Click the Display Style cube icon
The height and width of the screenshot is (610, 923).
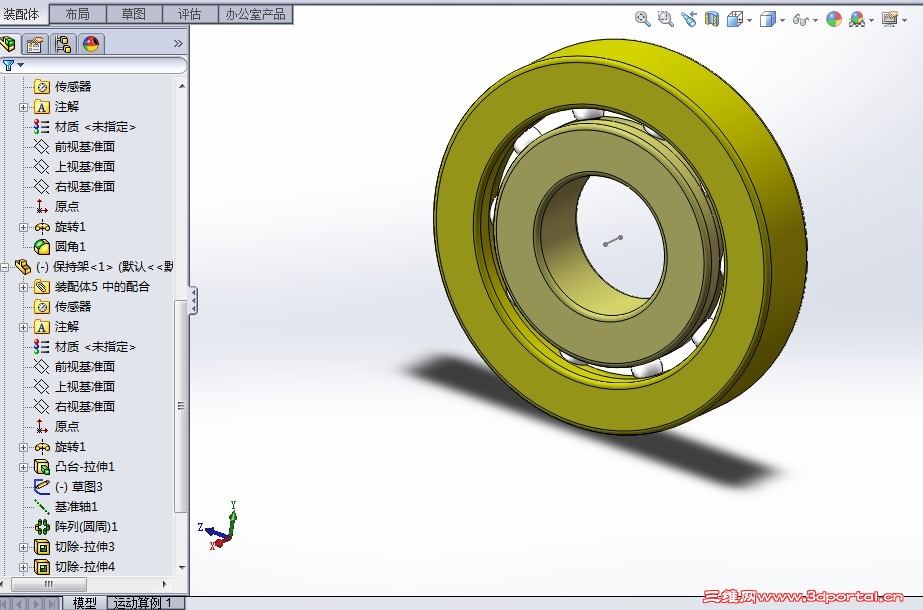pos(768,19)
